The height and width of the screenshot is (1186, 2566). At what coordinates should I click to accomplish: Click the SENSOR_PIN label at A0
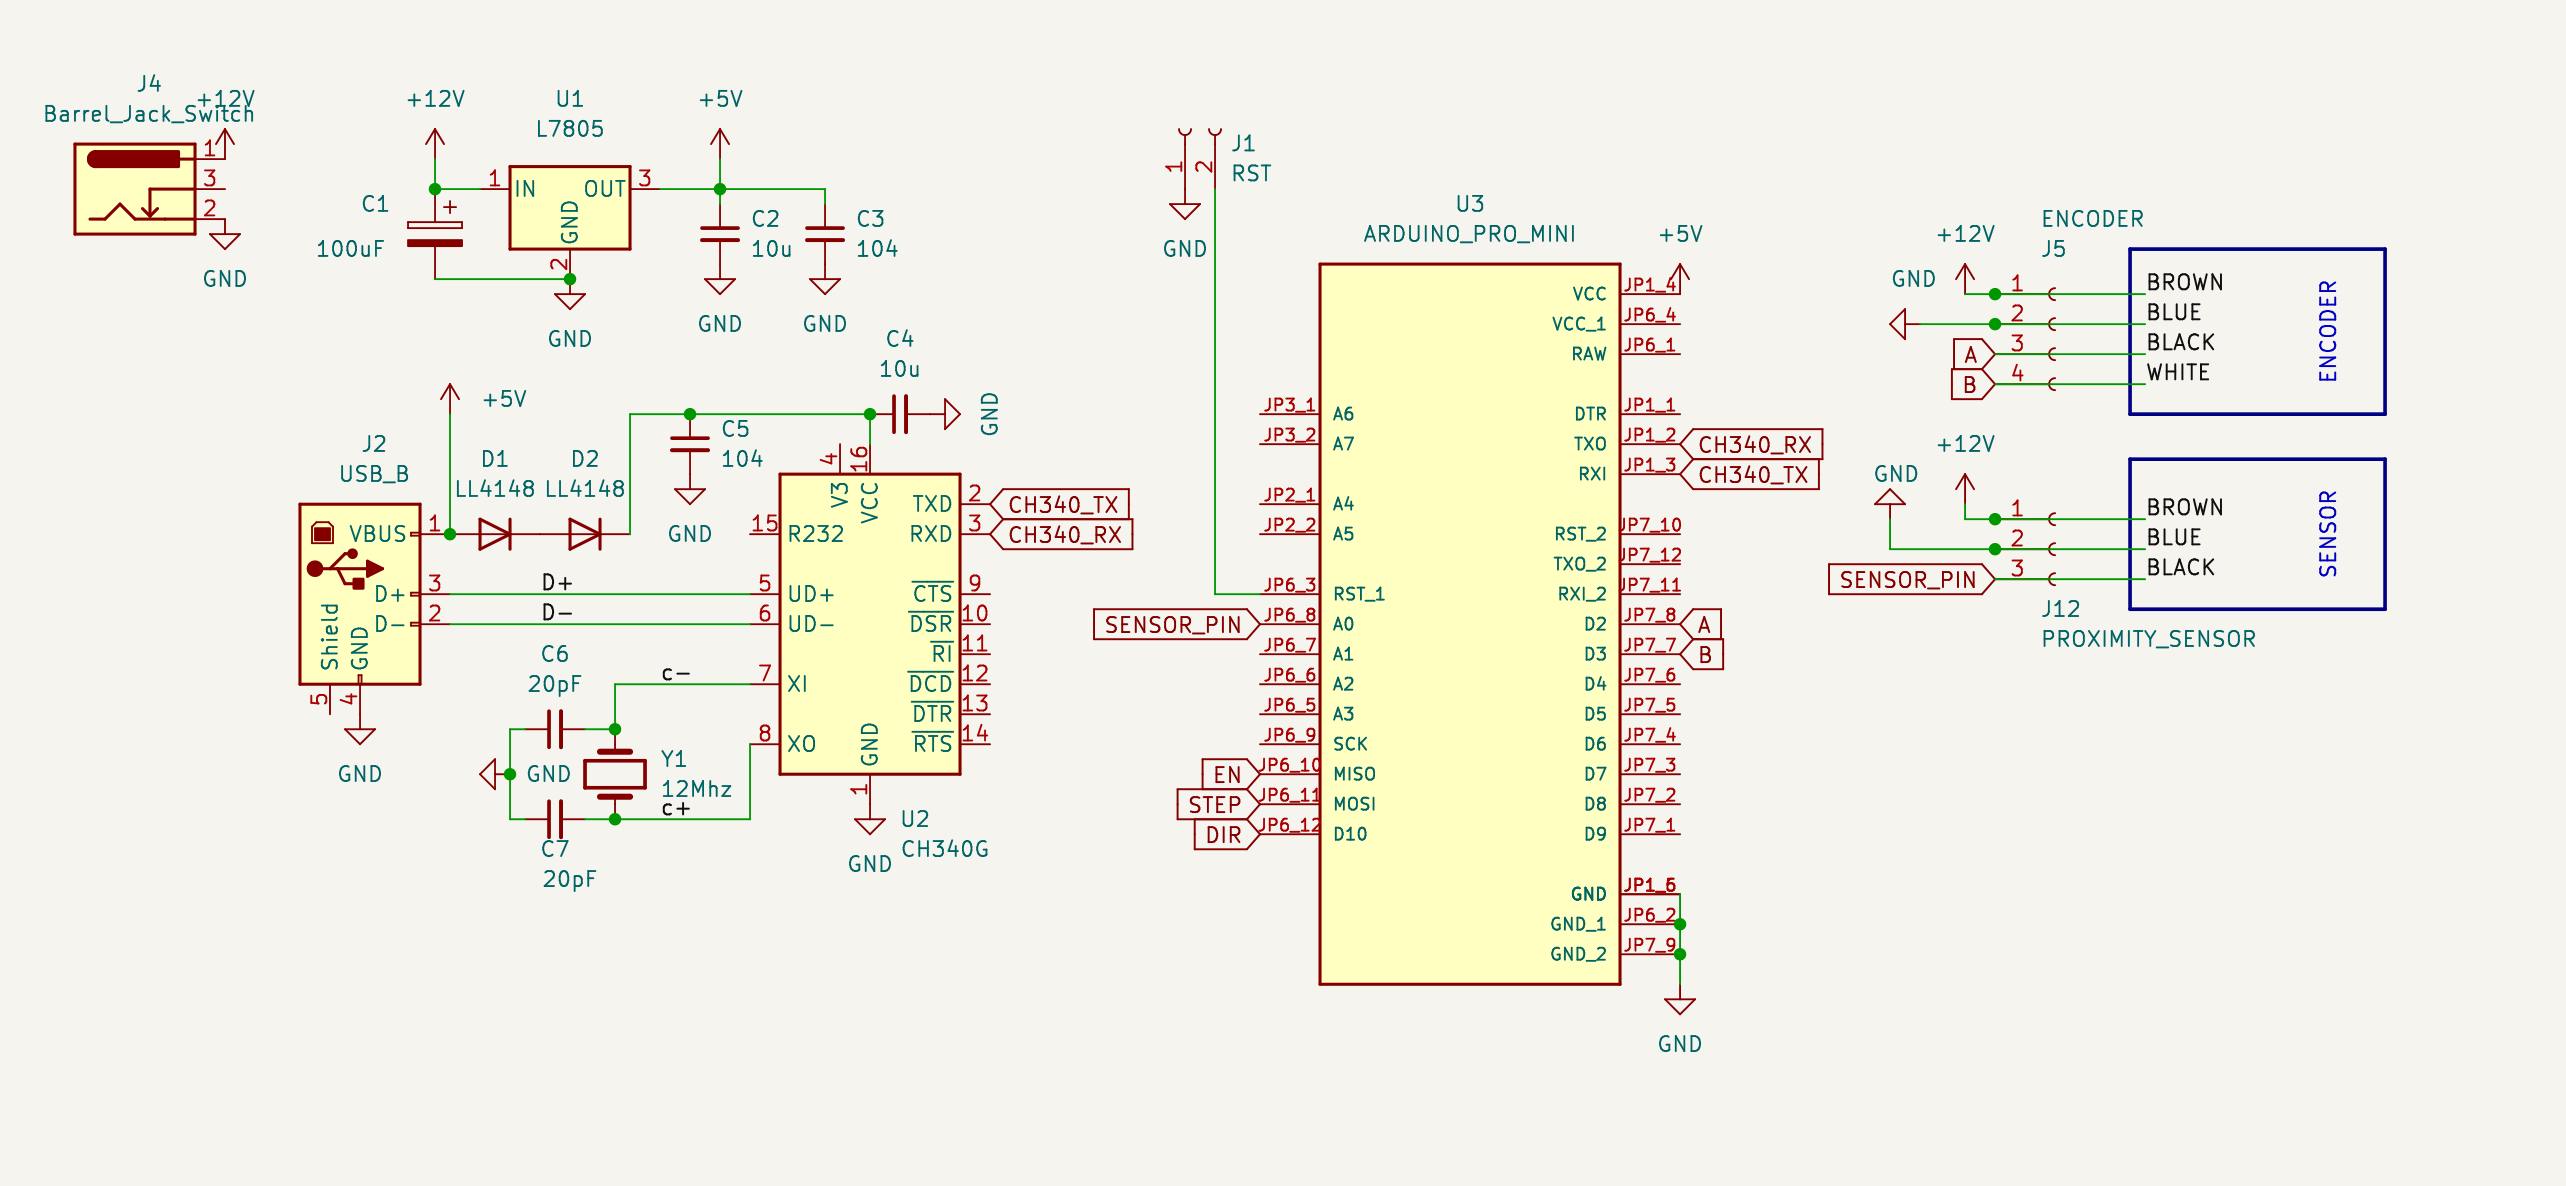click(1172, 624)
